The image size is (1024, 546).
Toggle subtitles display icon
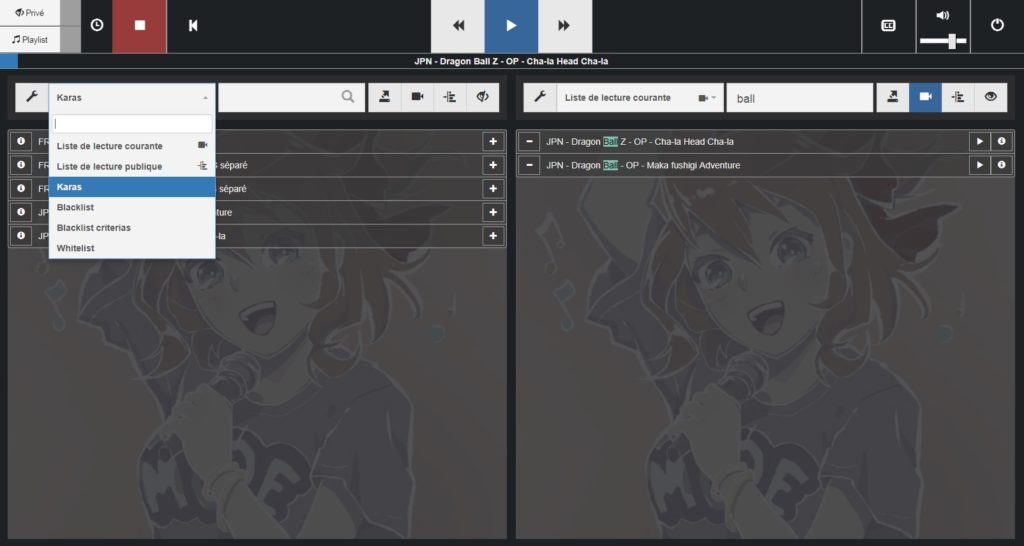889,25
